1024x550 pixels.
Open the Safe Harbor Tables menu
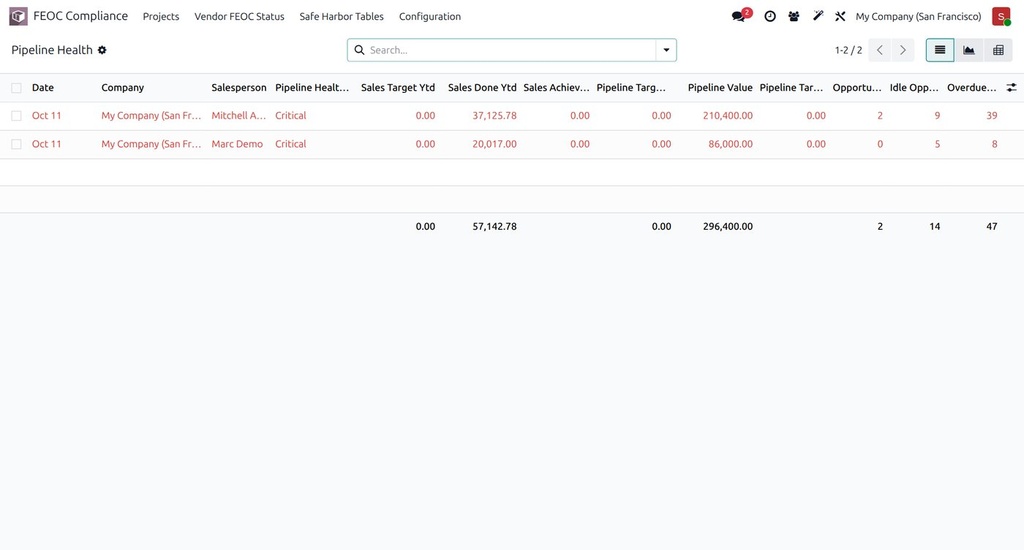(342, 16)
